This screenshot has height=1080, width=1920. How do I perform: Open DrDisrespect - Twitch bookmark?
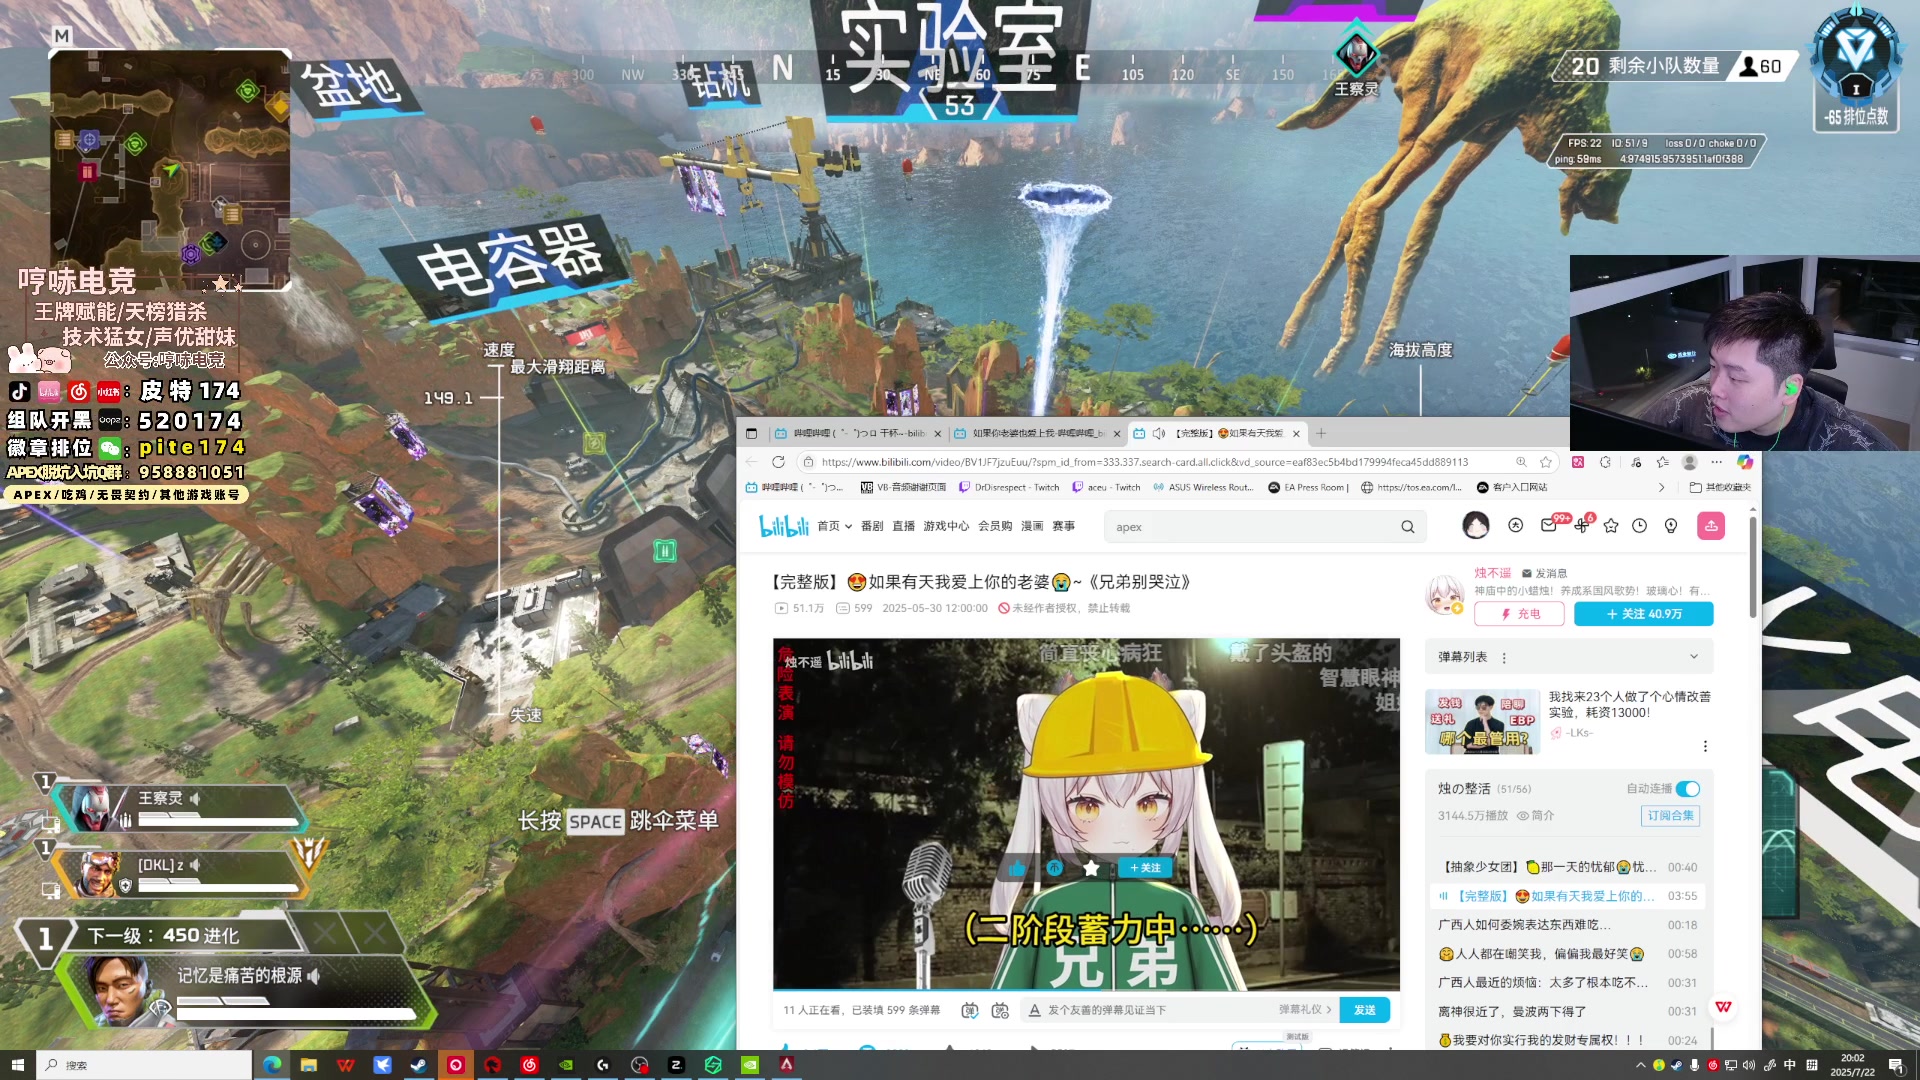click(1009, 488)
